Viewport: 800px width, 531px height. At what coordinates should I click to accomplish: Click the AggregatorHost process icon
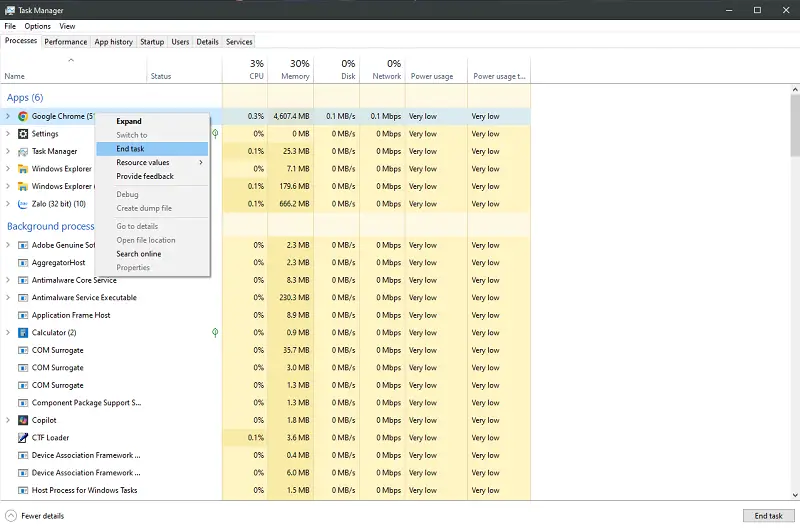pos(23,263)
